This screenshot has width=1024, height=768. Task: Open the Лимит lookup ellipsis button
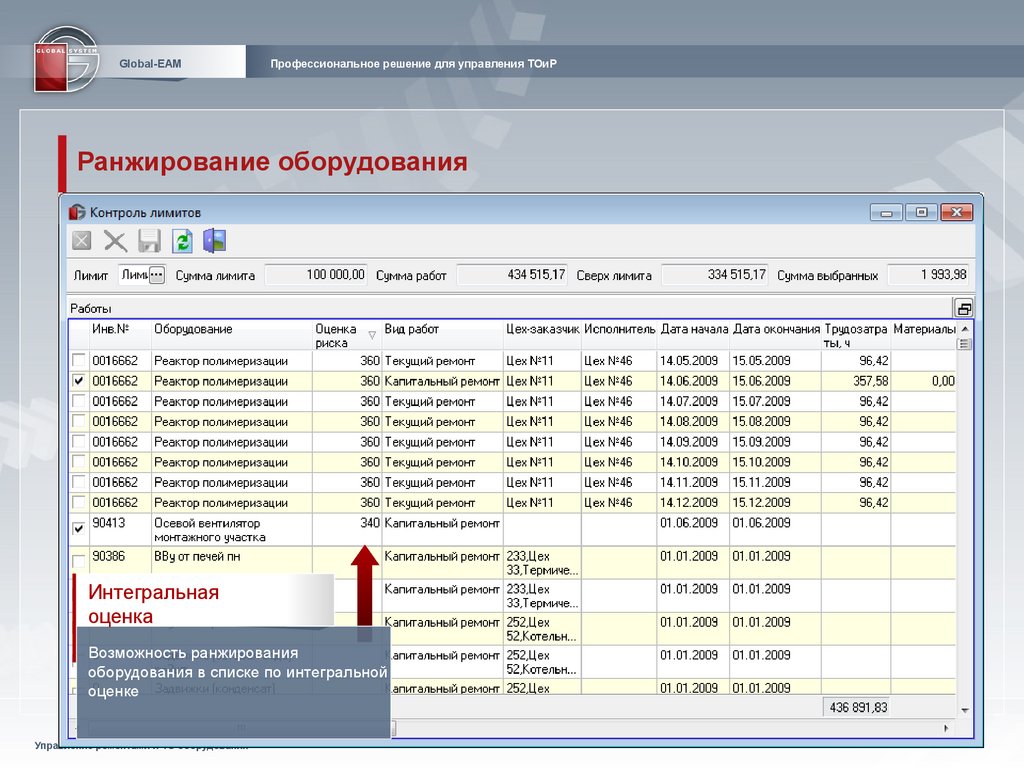point(156,276)
